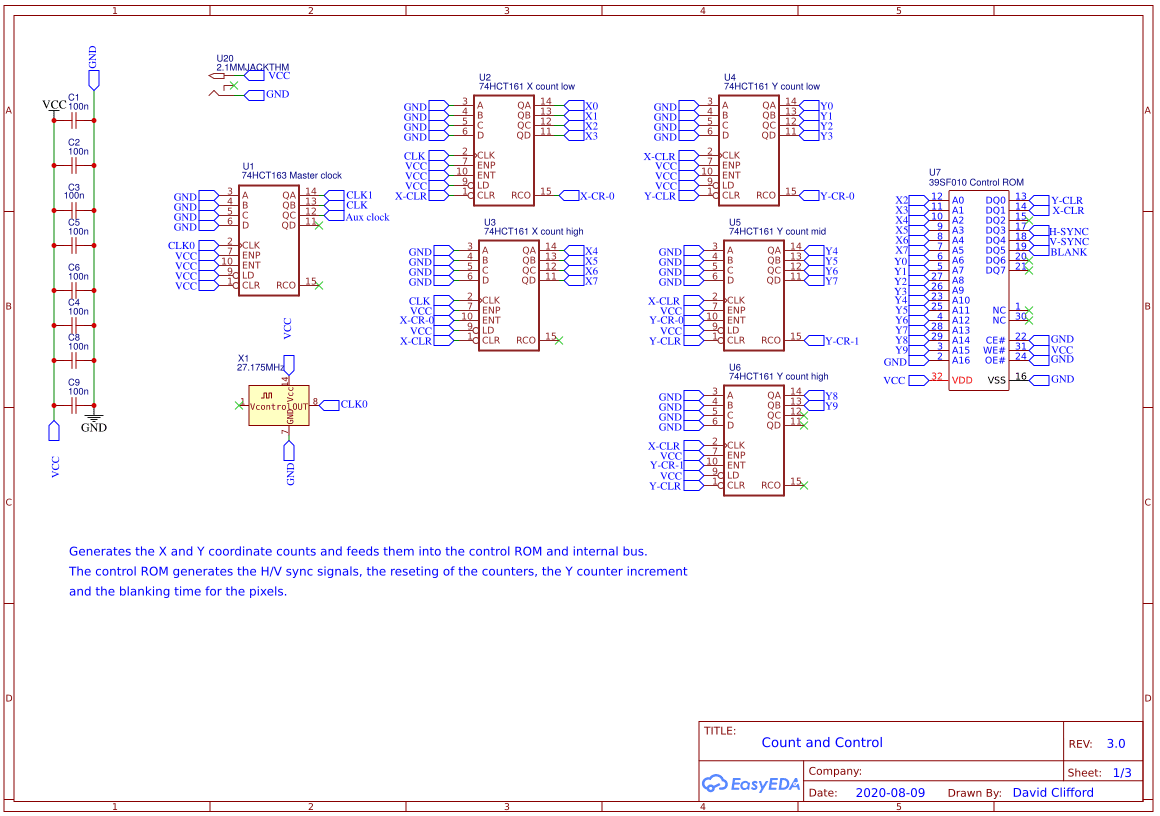Viewport: 1160px width, 816px height.
Task: Click the Y-CR-1 net flag on U5 RCO
Action: (x=832, y=341)
